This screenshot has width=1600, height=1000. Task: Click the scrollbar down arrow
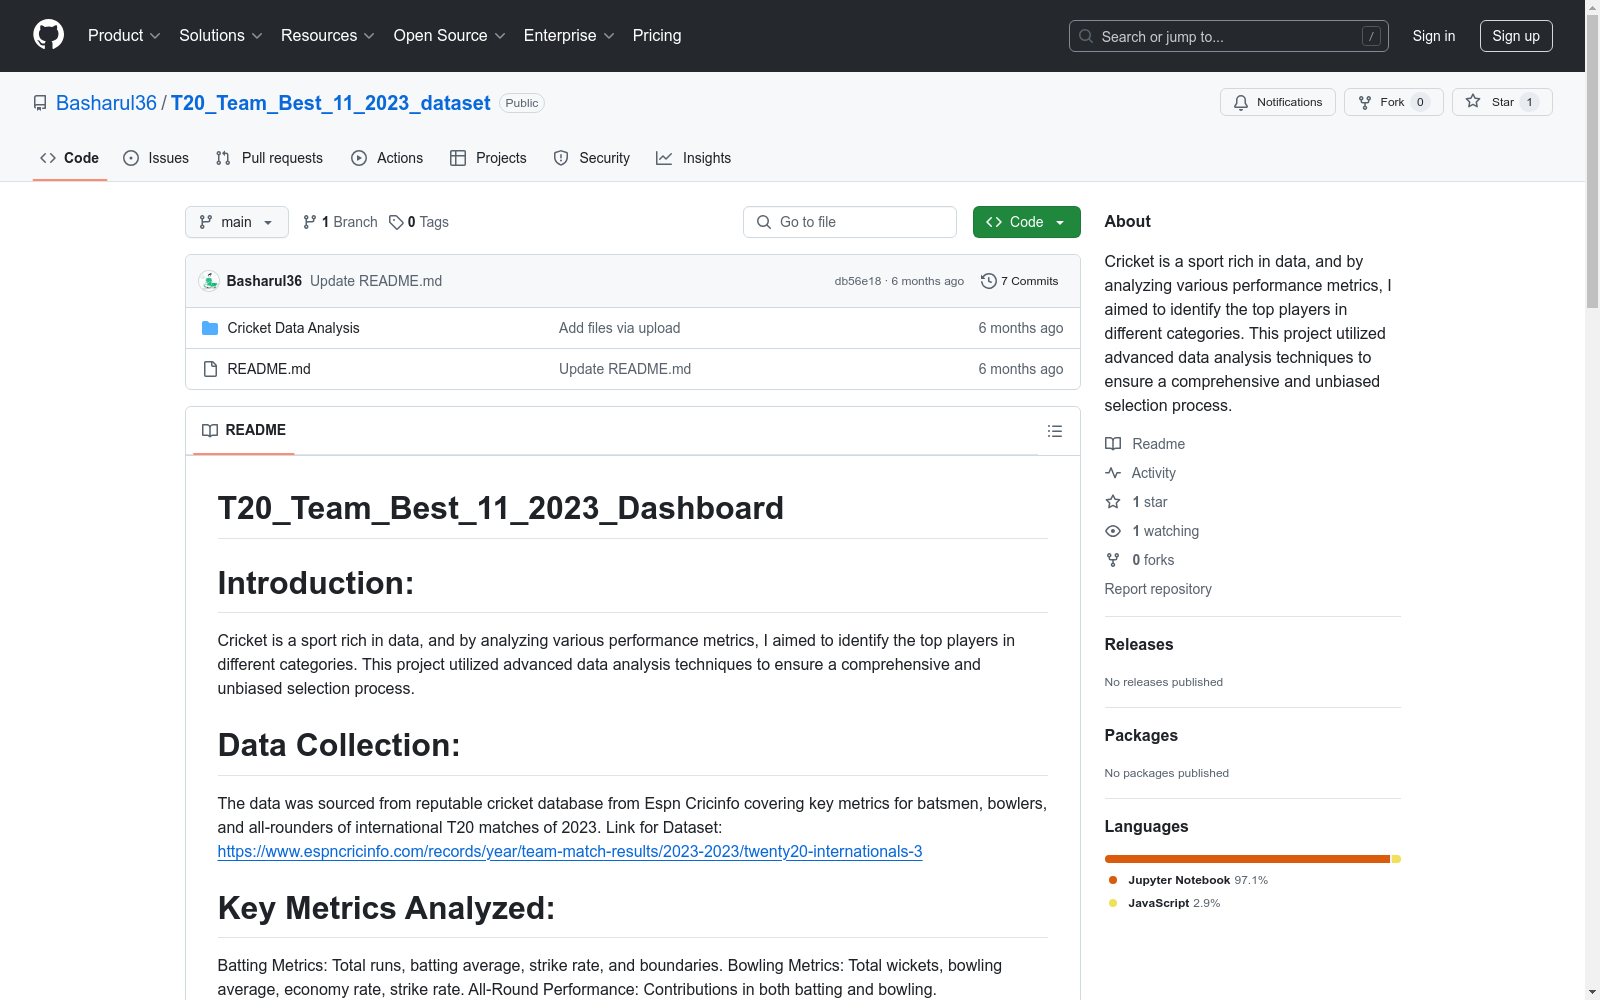click(x=1592, y=992)
